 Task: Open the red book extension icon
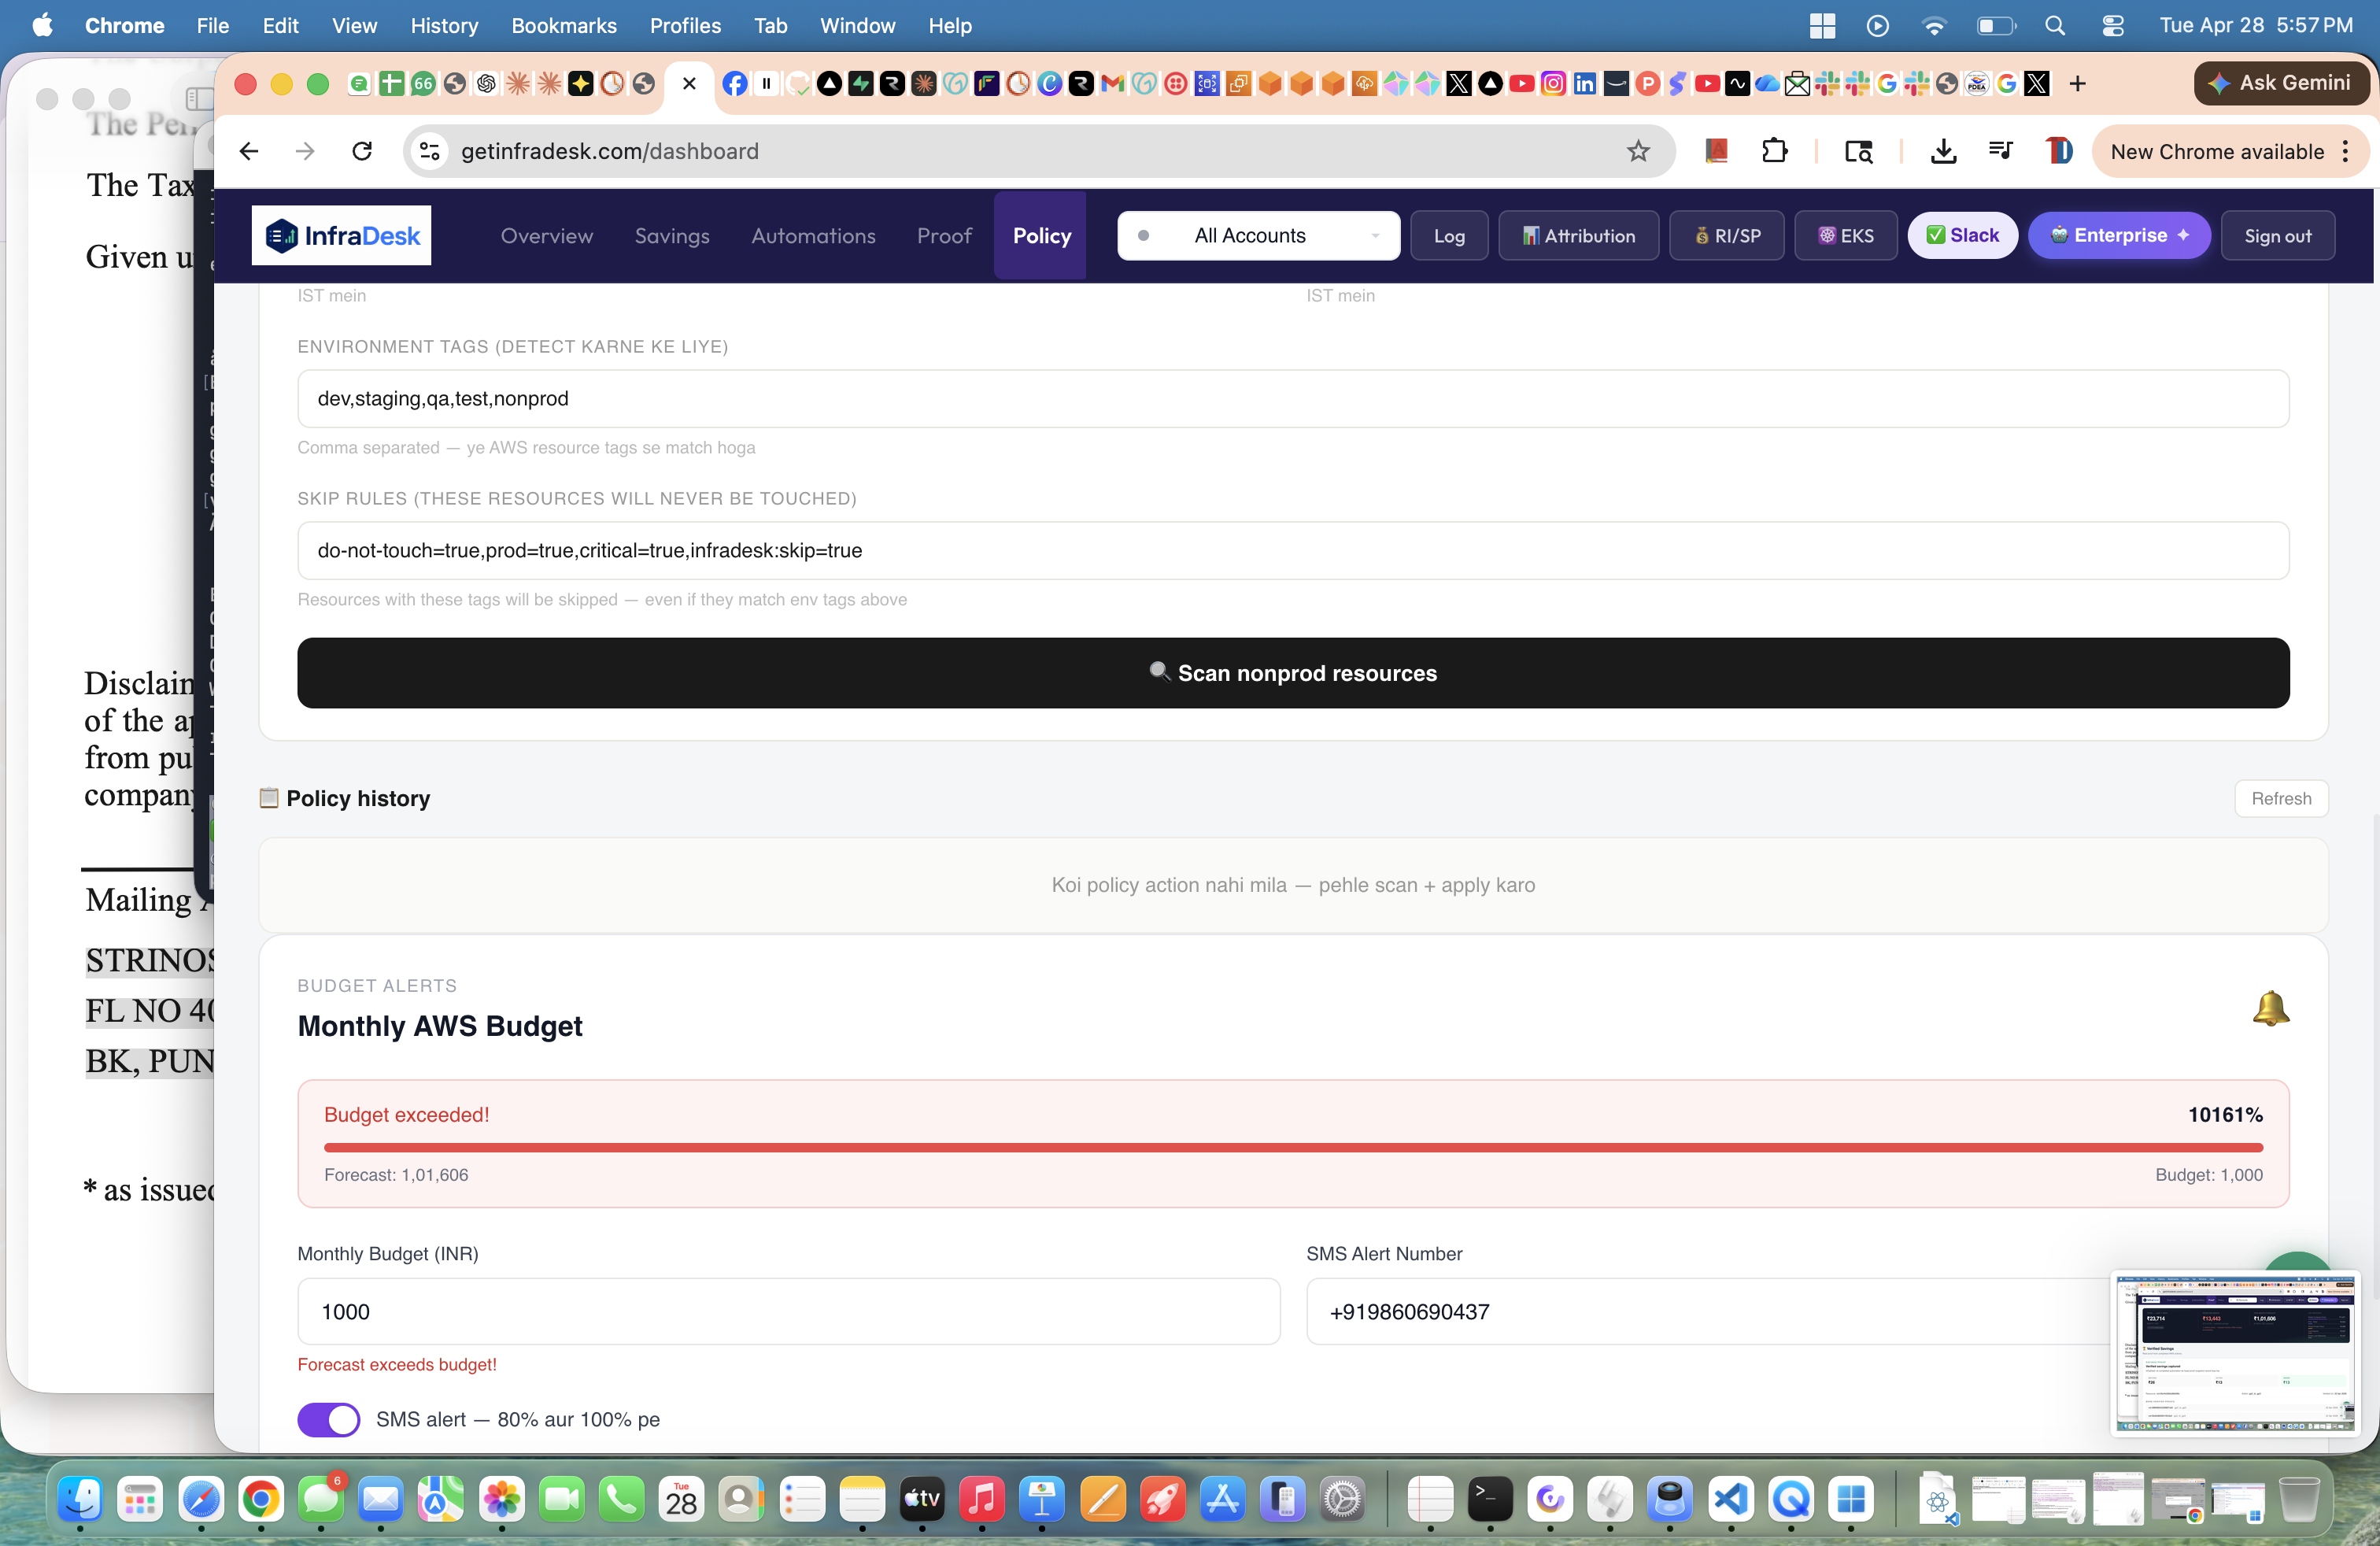(1716, 151)
